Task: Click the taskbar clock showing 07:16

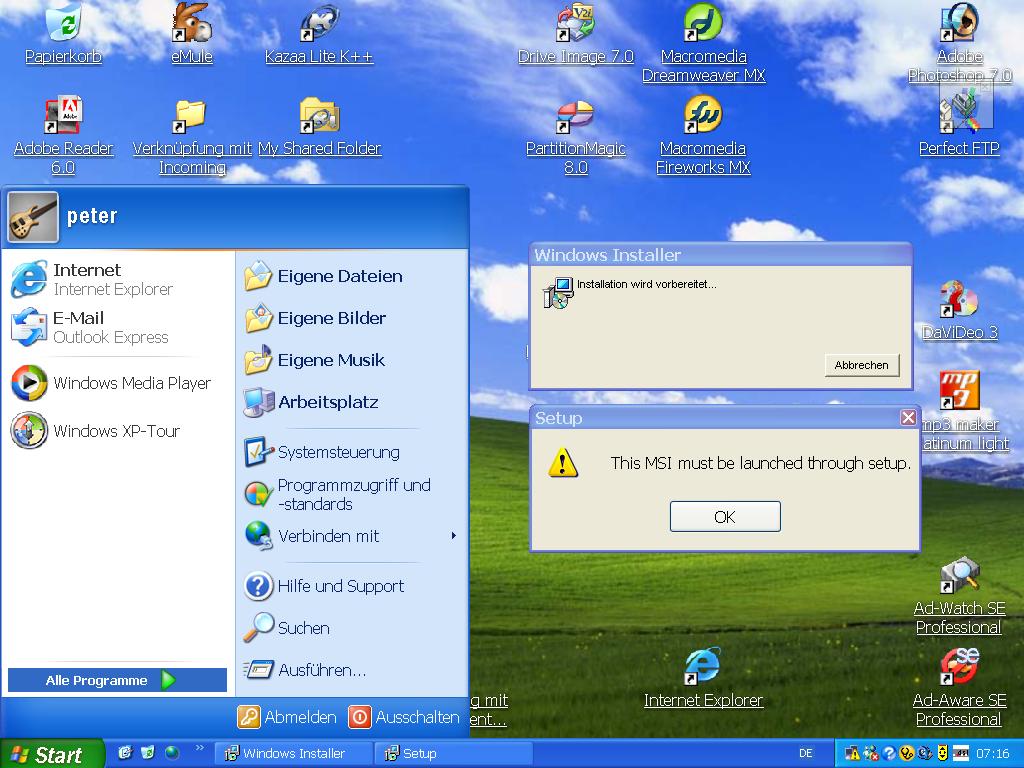Action: 993,754
